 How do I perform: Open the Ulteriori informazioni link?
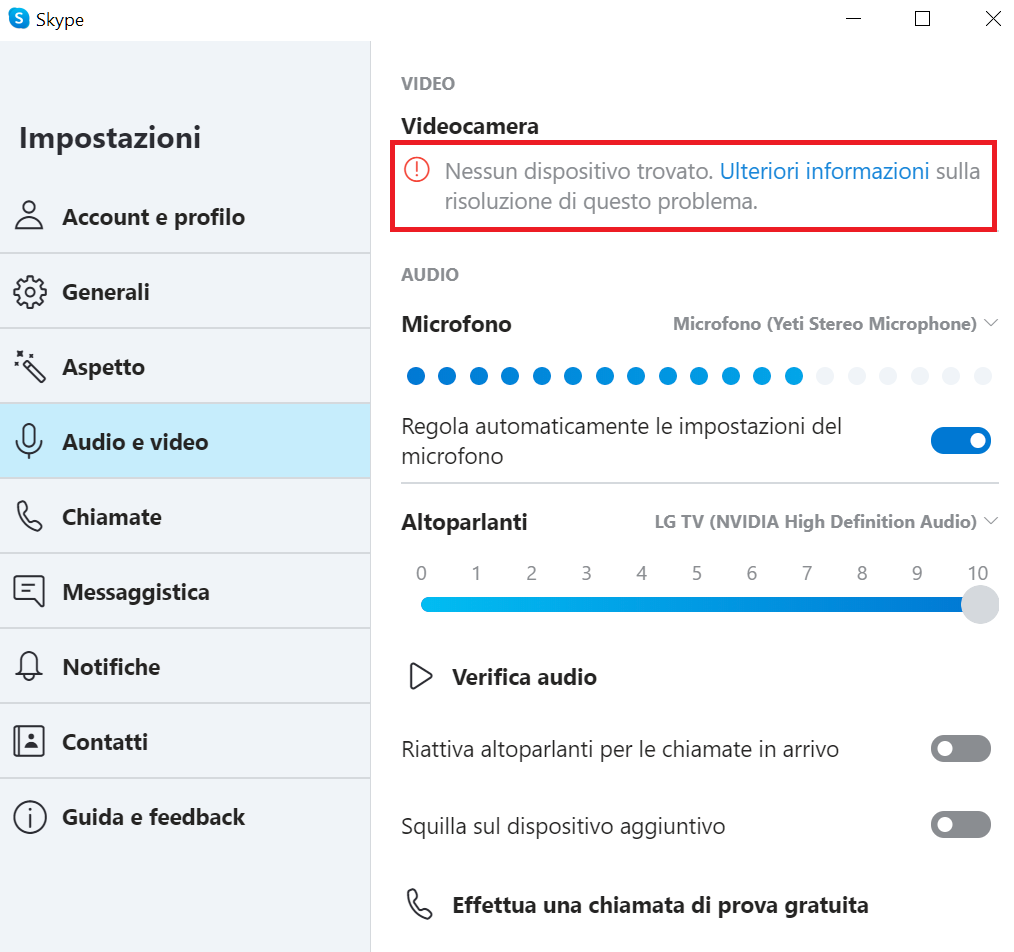(x=824, y=171)
